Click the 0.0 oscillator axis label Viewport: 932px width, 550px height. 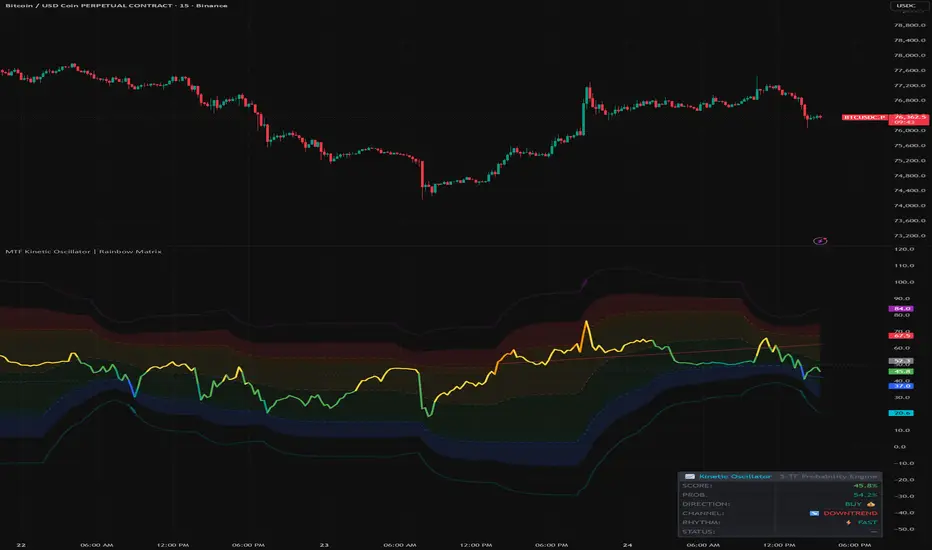(900, 447)
